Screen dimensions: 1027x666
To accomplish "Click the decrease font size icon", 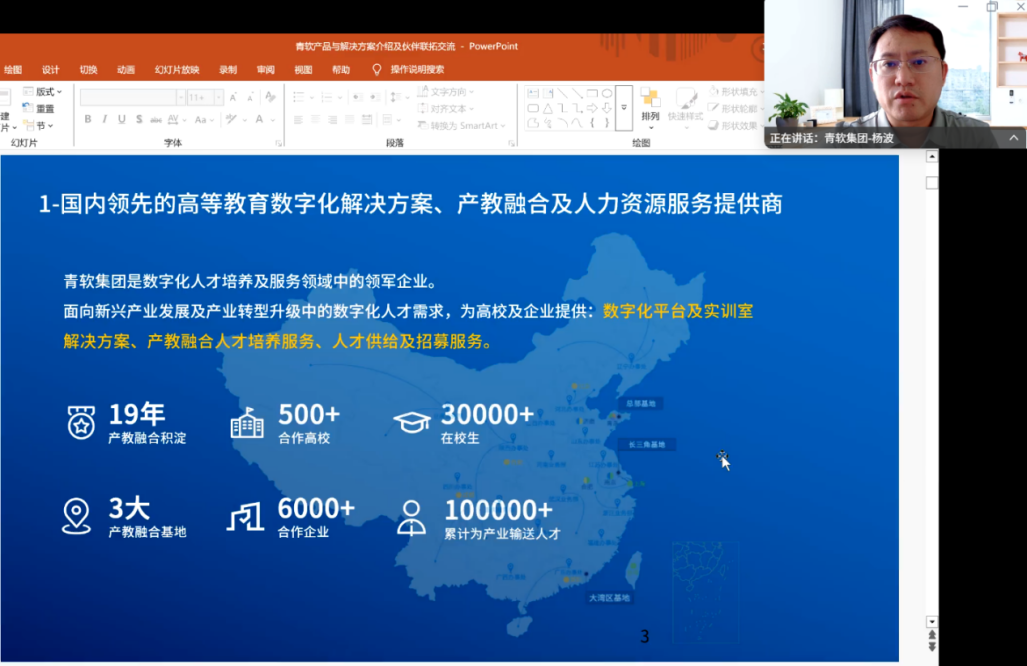I will (250, 98).
